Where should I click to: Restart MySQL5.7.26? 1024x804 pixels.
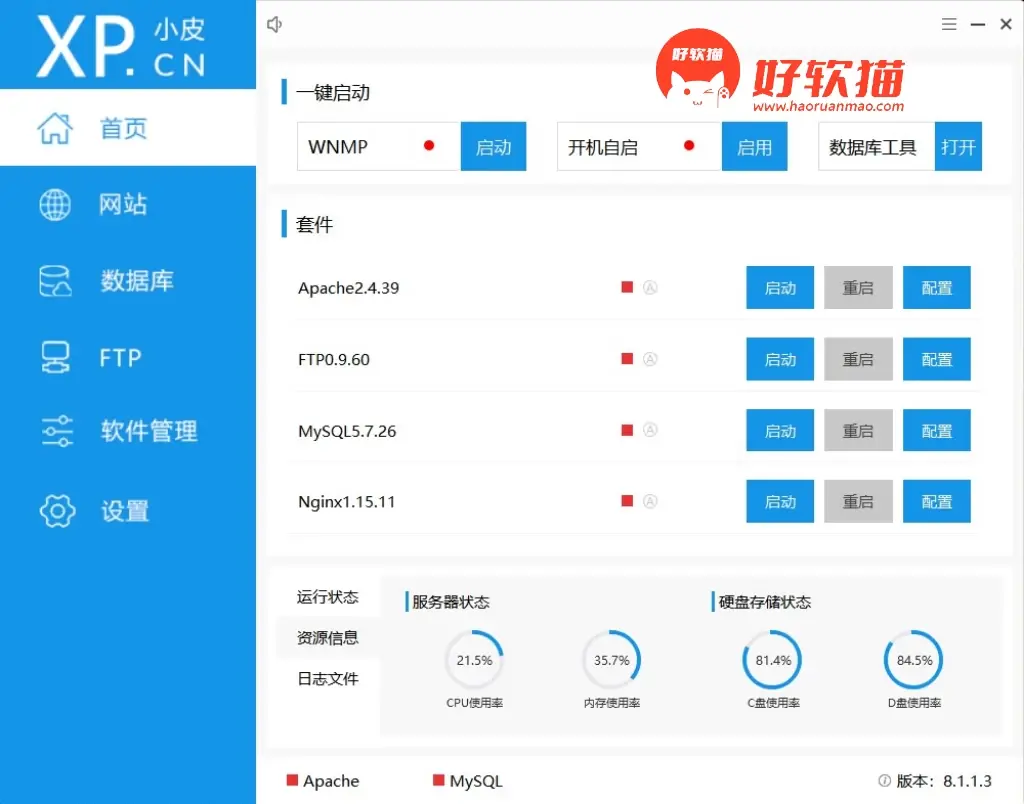click(x=858, y=430)
